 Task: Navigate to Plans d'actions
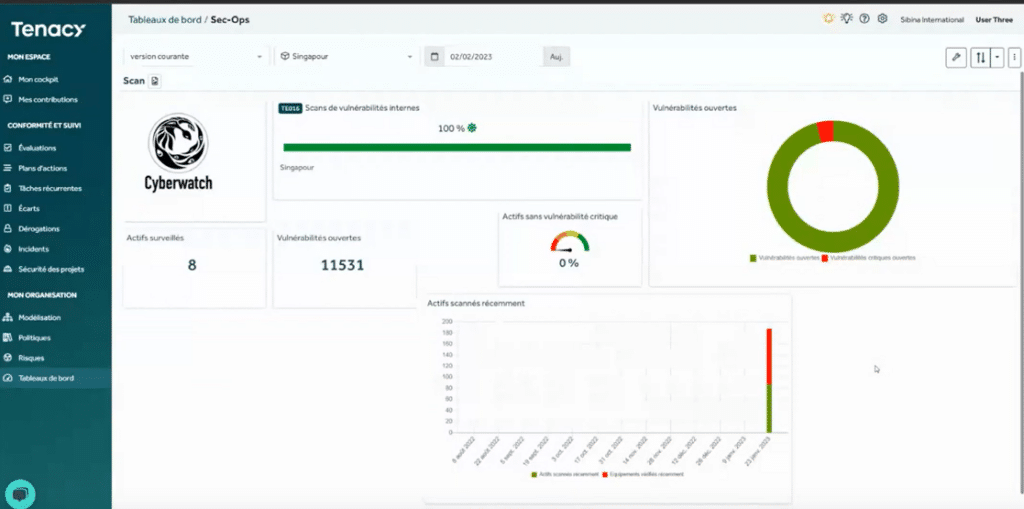tap(42, 169)
